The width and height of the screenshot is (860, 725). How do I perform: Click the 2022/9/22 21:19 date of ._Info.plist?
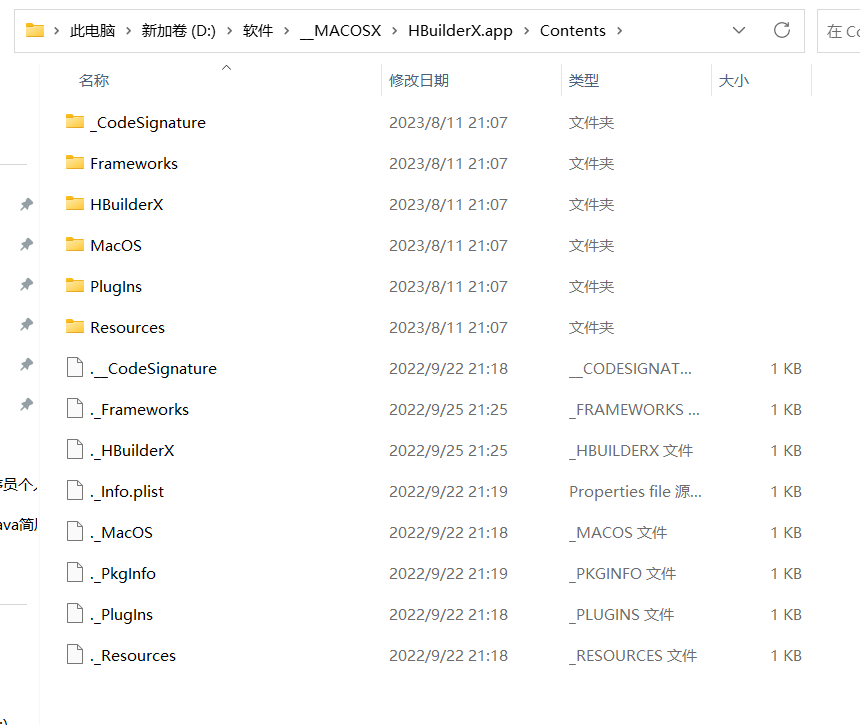(x=448, y=491)
